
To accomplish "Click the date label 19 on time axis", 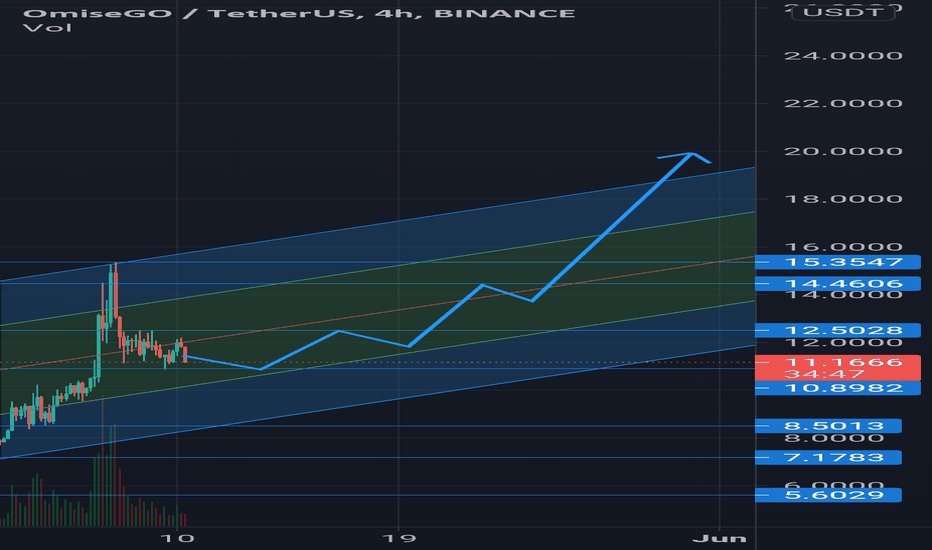I will click(x=398, y=538).
